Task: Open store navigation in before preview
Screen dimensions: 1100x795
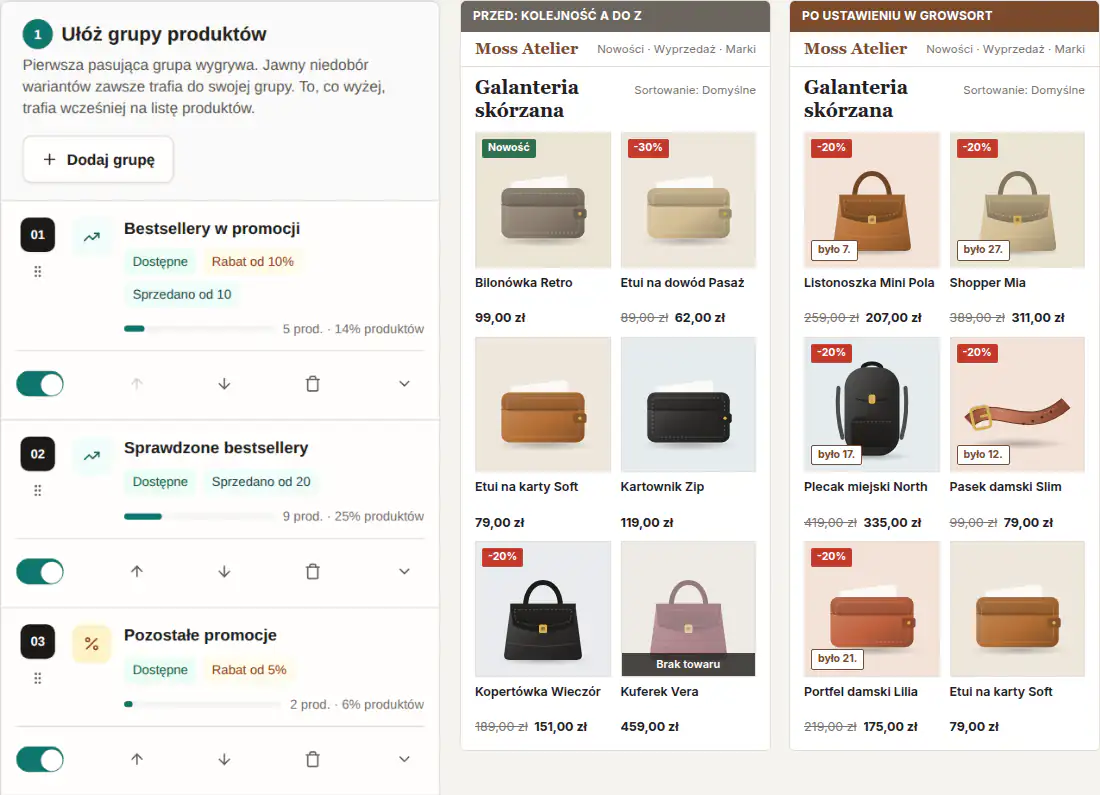Action: [x=676, y=49]
